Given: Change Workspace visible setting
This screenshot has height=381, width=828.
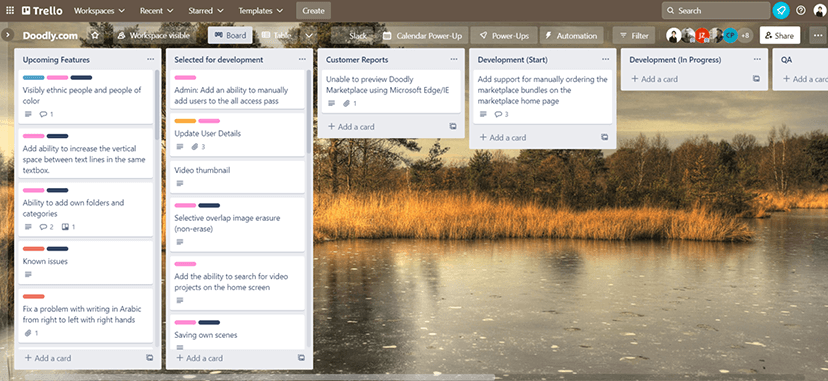Looking at the screenshot, I should (x=154, y=36).
